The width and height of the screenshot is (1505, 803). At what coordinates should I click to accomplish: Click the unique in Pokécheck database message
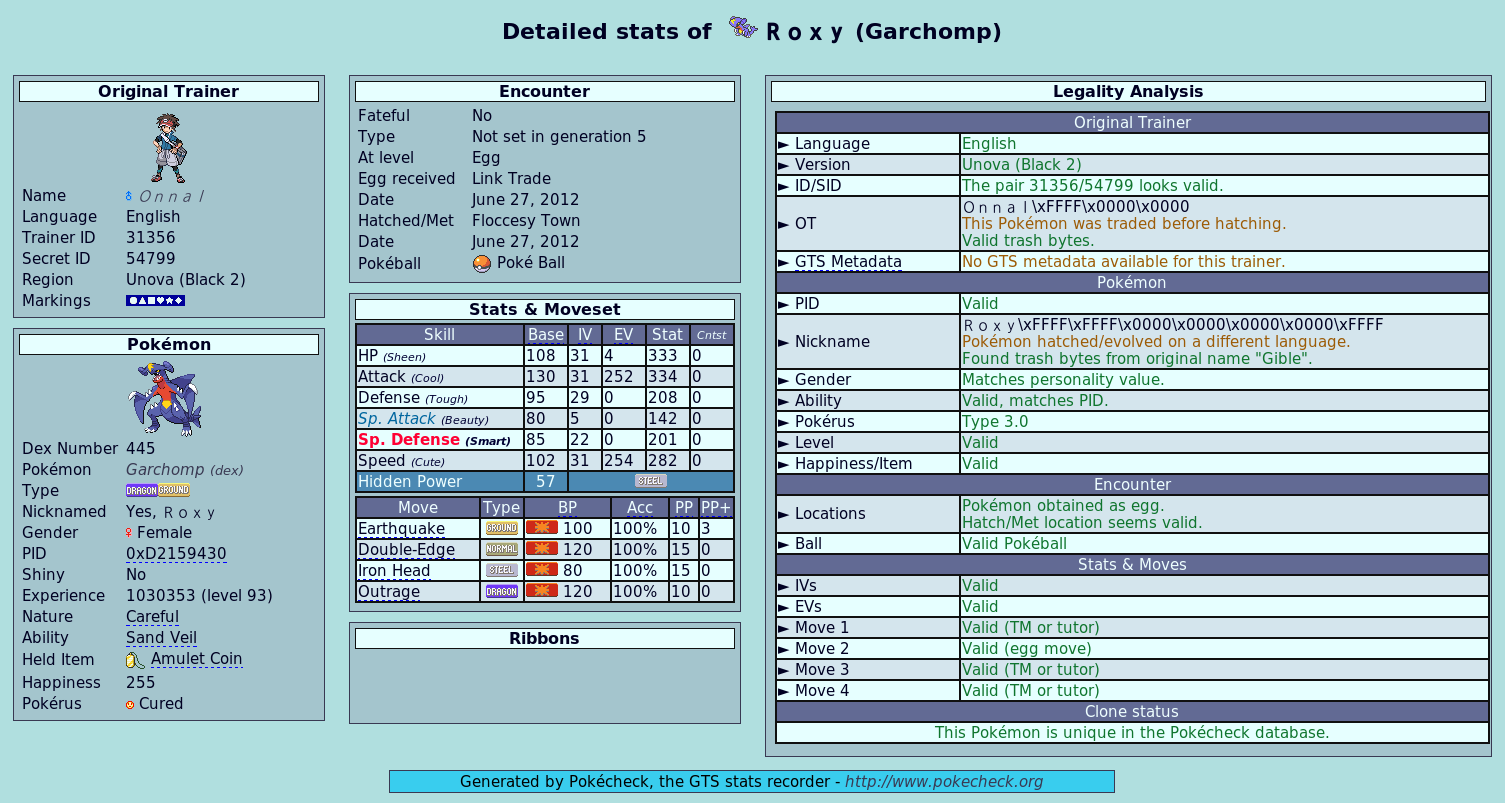pos(1132,733)
